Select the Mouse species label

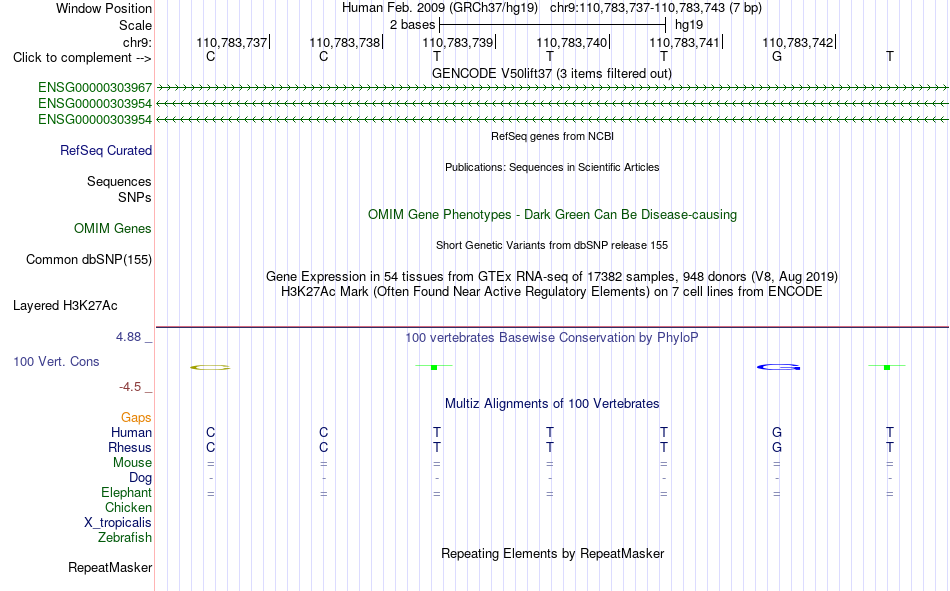132,462
